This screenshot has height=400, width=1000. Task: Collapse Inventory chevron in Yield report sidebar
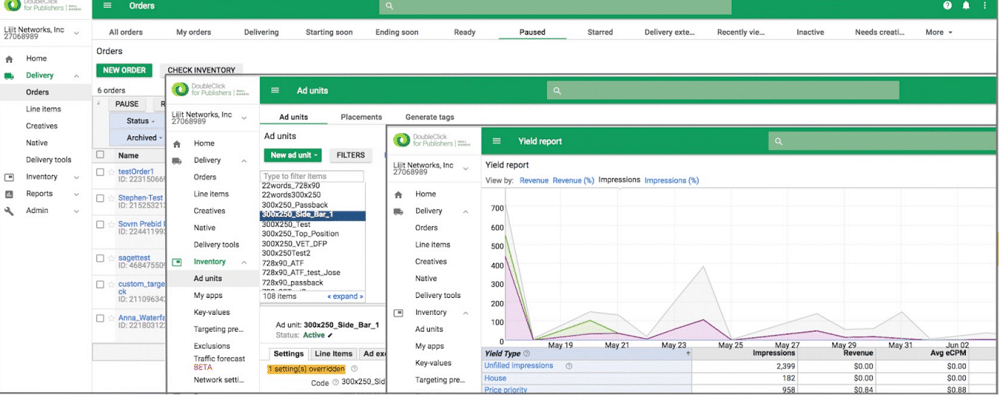(x=466, y=313)
